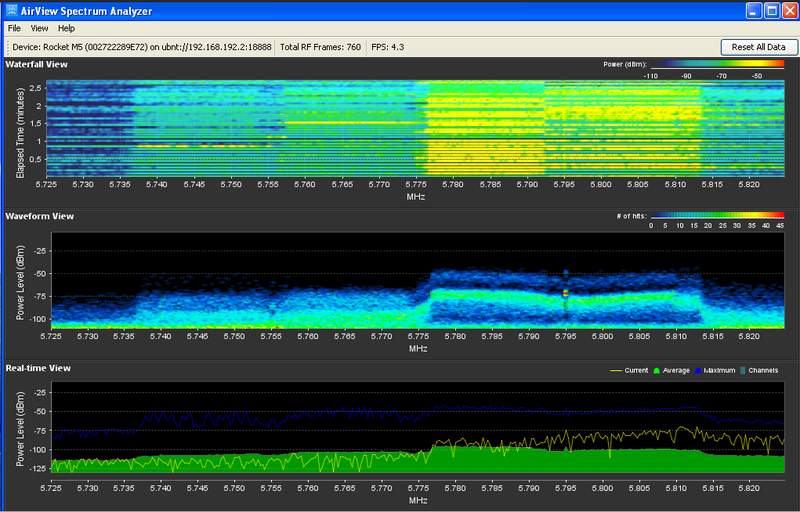Click the Real-time View panel header
Viewport: 800px width, 512px height.
tap(37, 368)
